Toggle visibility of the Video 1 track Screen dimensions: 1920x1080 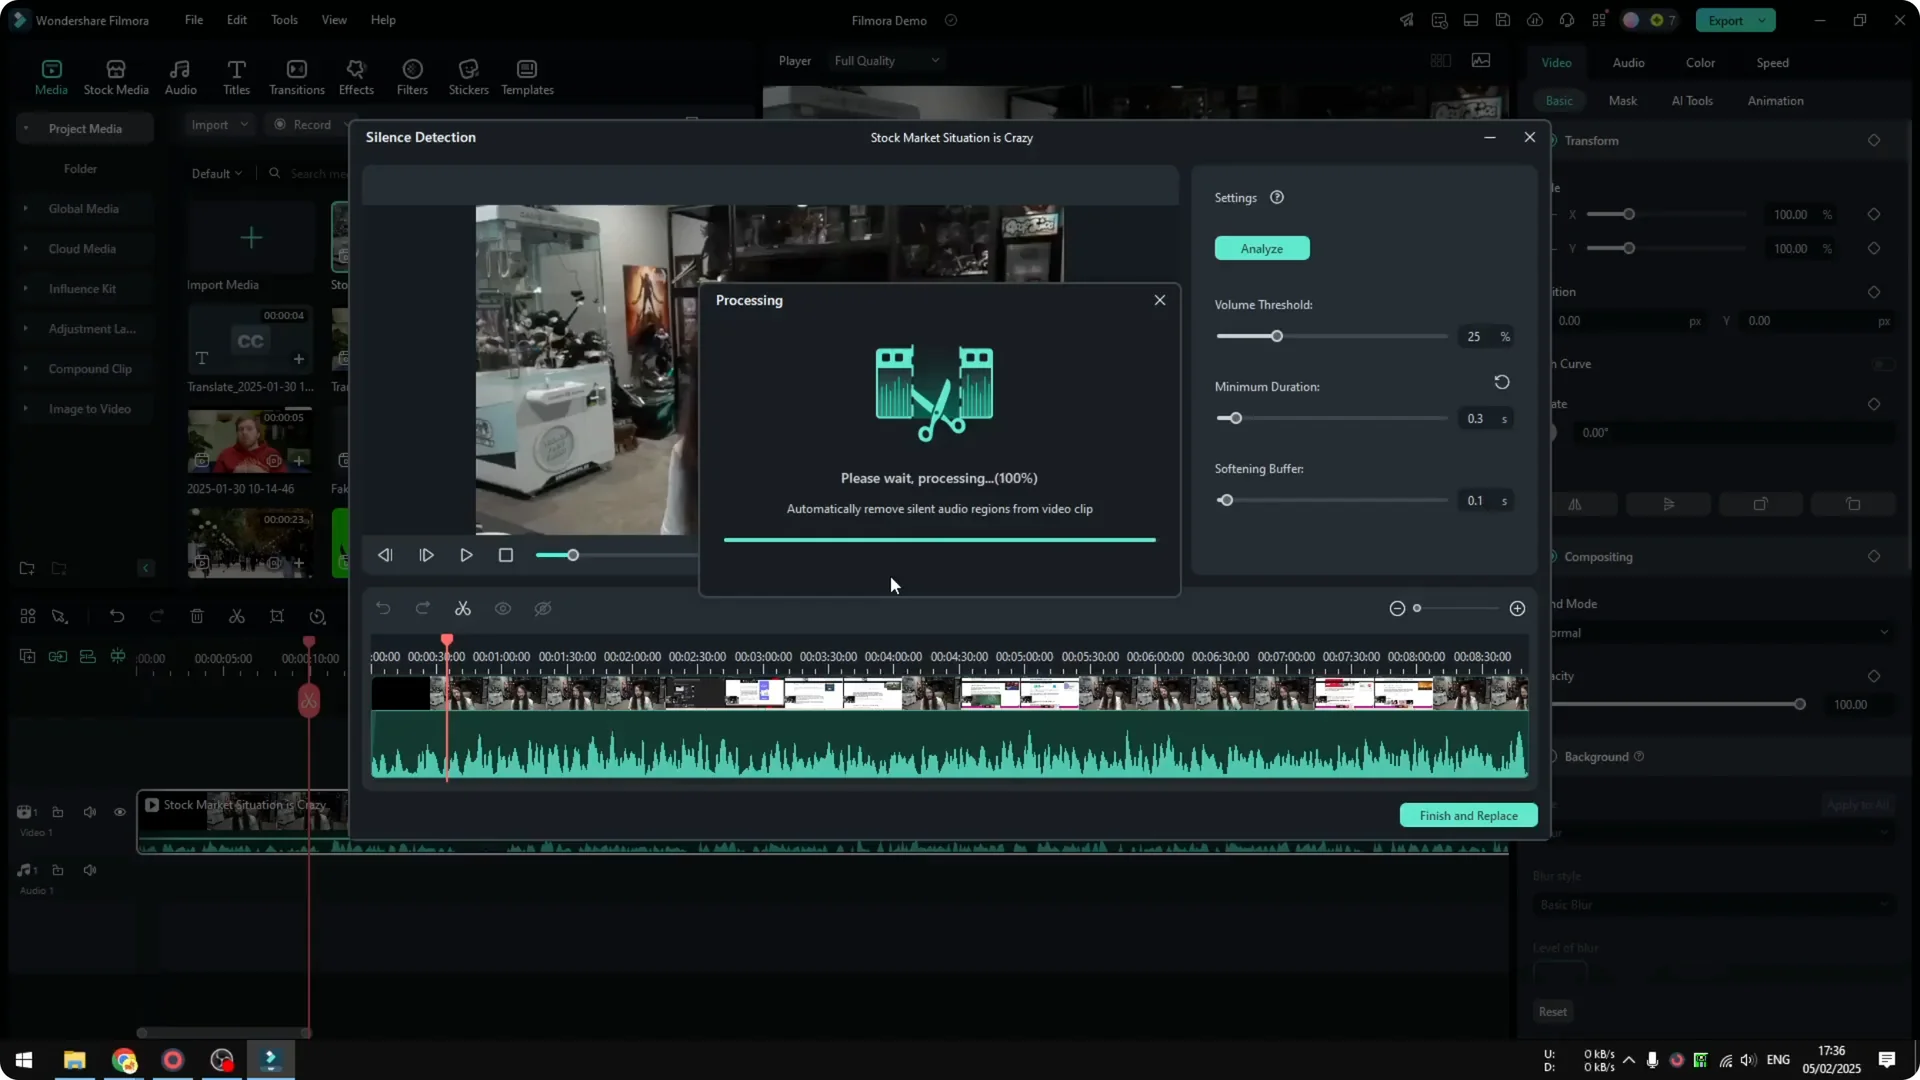(120, 811)
